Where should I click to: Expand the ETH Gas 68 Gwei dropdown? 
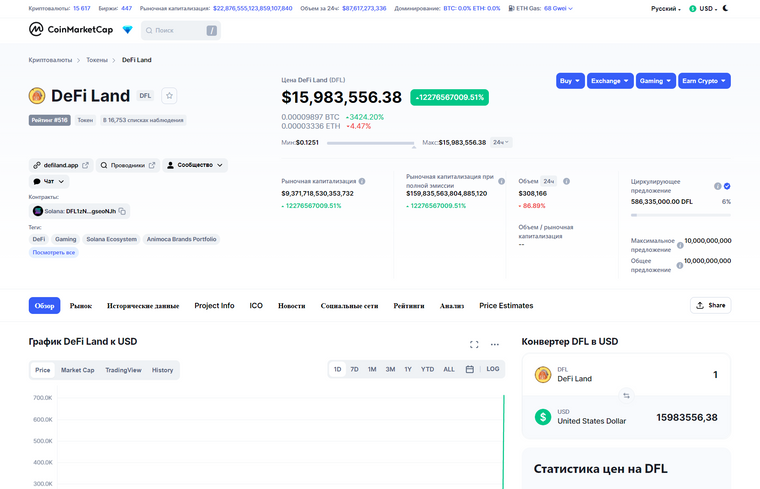(558, 8)
